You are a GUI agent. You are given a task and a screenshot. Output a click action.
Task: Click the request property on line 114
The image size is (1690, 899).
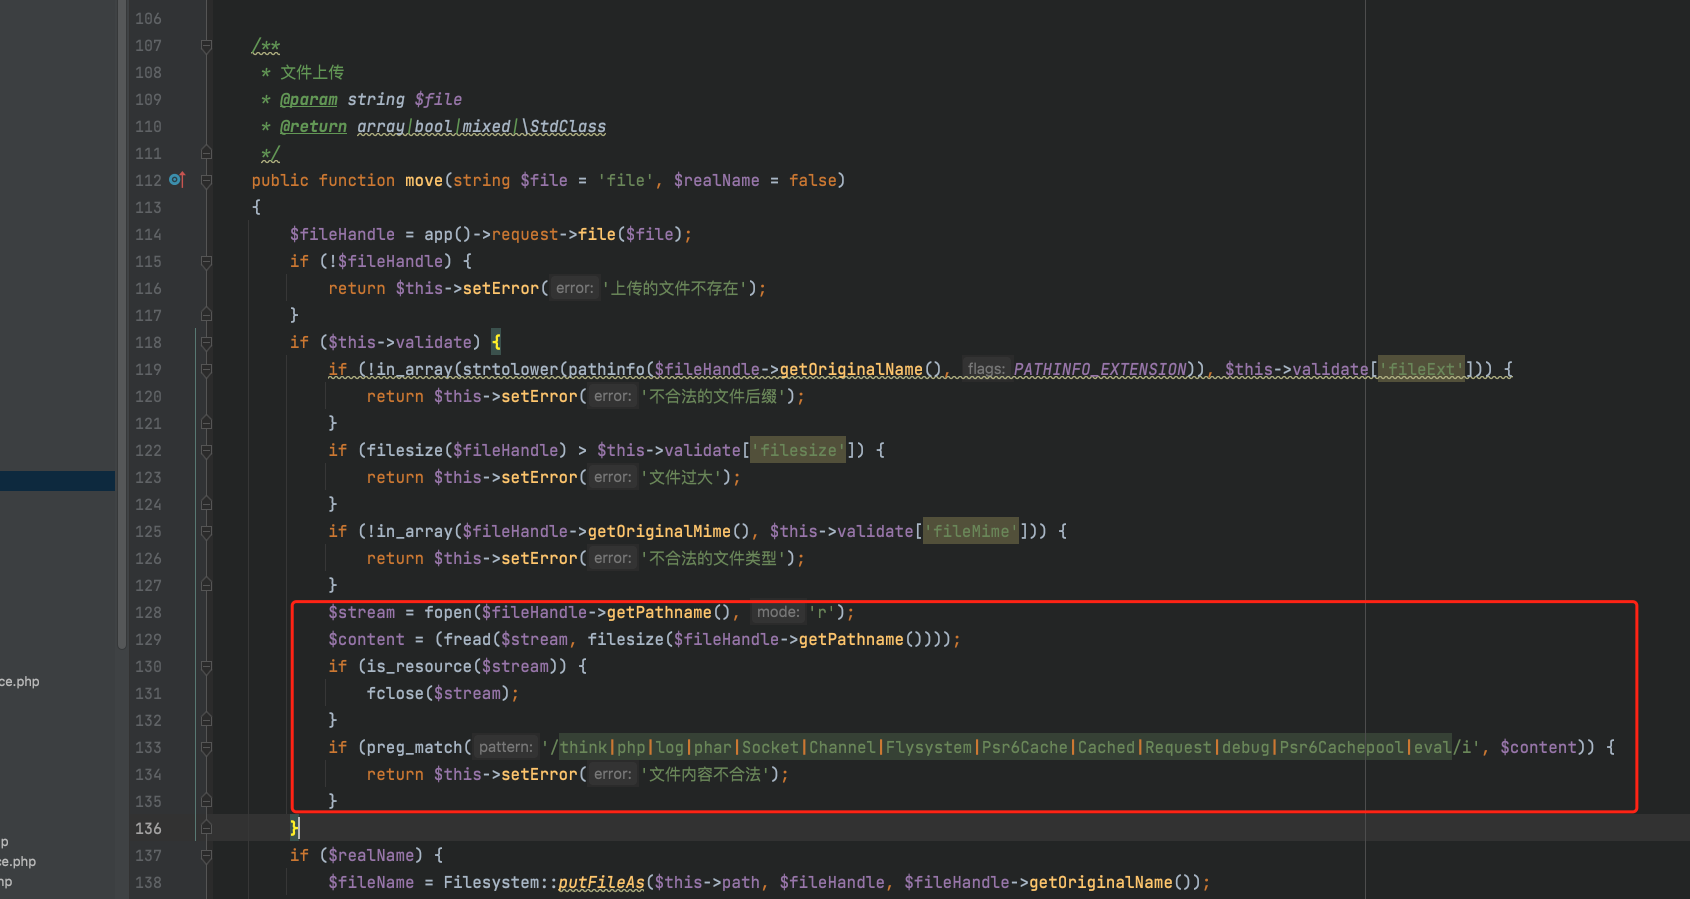525,235
